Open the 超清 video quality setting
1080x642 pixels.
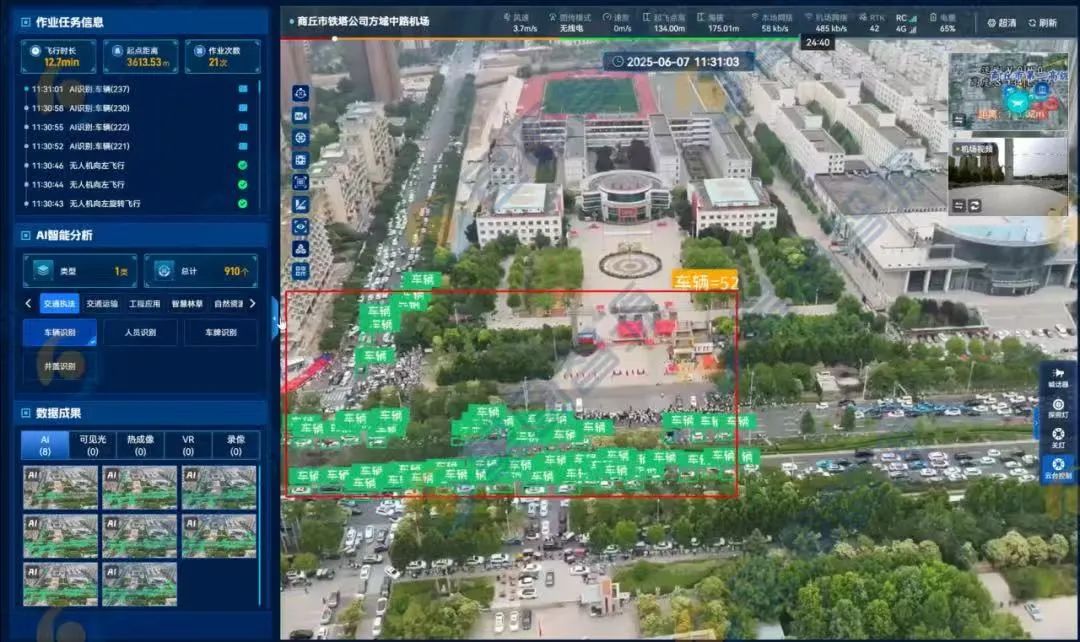pyautogui.click(x=1001, y=23)
